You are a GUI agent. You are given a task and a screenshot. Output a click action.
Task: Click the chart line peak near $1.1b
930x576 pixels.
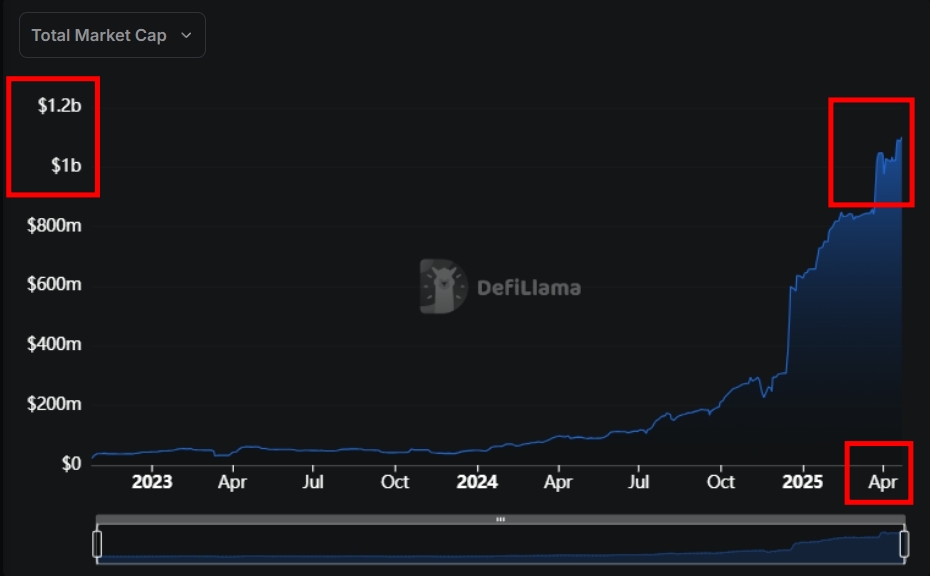[x=900, y=139]
